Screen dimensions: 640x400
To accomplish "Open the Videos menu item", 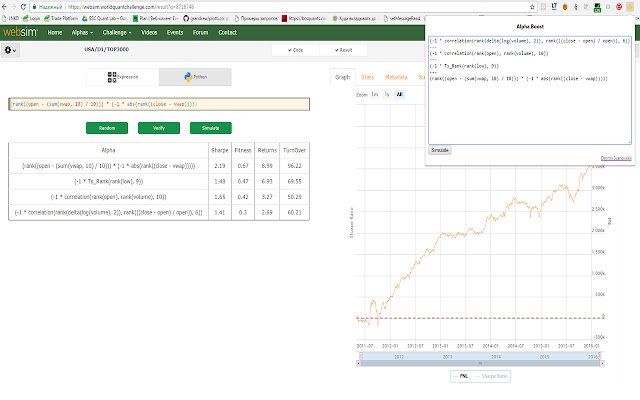I will [149, 32].
